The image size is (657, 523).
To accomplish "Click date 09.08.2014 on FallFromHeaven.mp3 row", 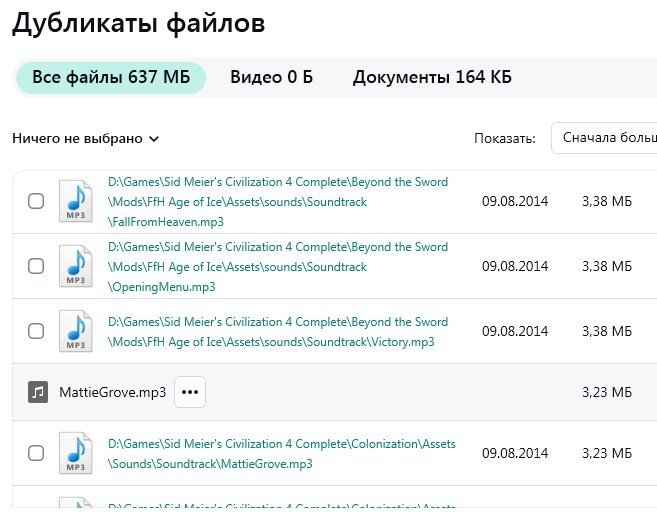I will (515, 201).
